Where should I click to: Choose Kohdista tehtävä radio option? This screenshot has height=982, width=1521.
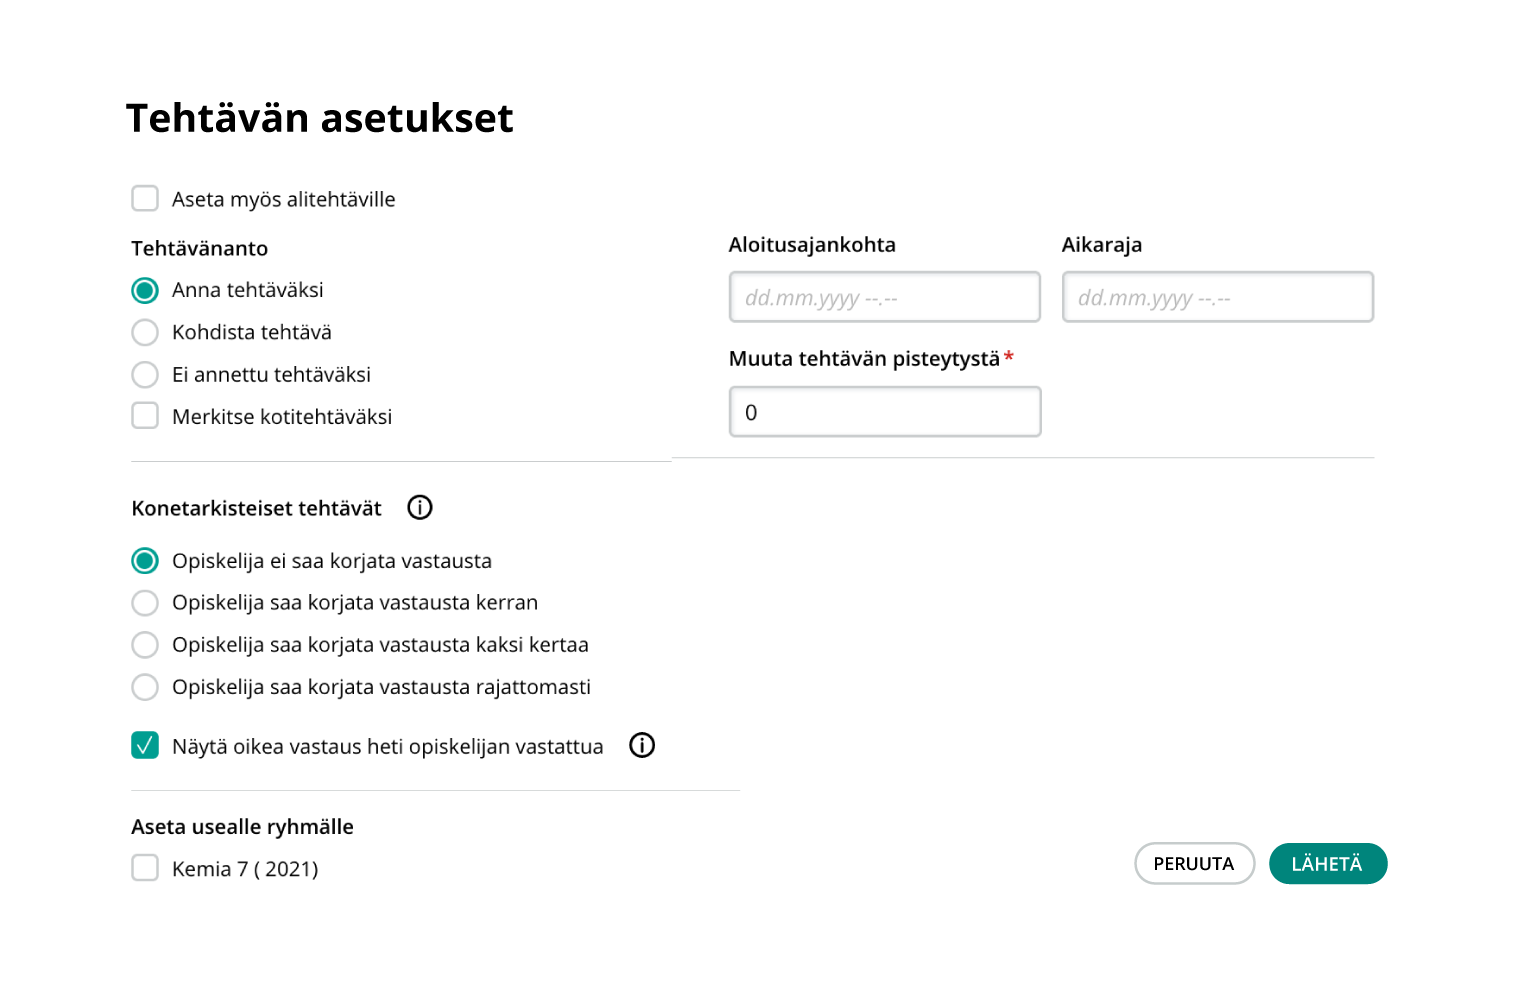145,333
